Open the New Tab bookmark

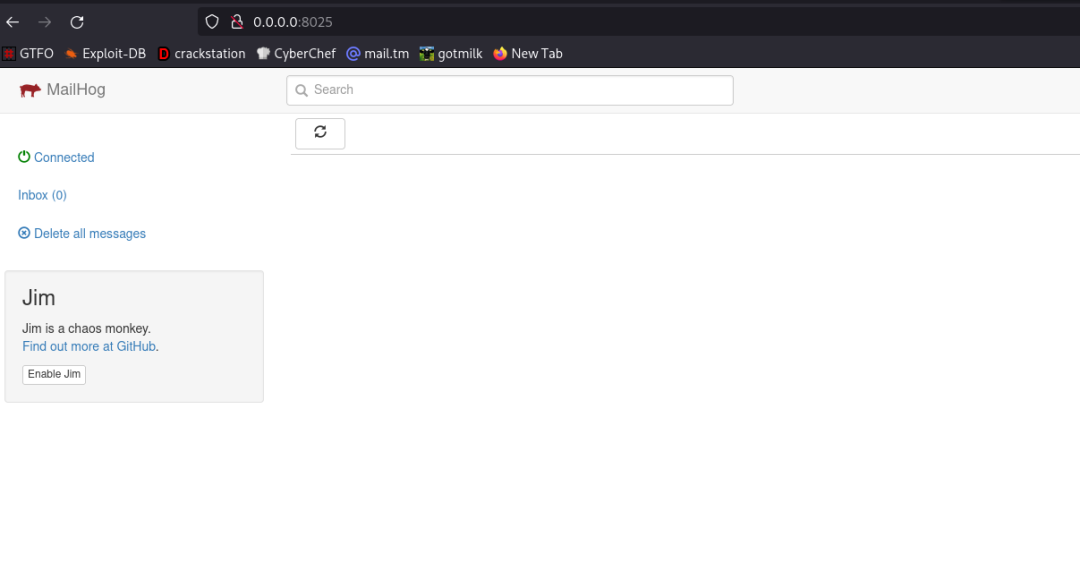[x=528, y=54]
